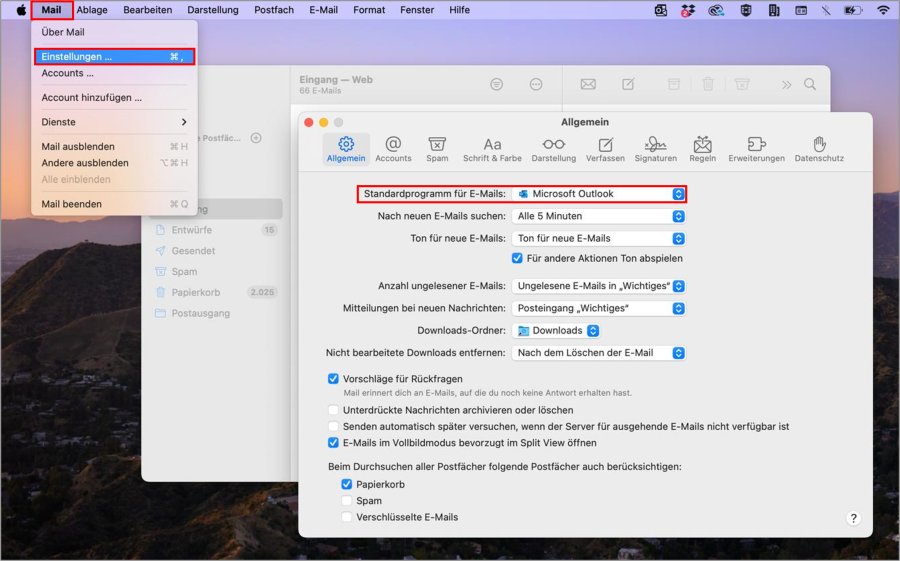Click the Bluetooth icon in menu bar

click(x=826, y=10)
